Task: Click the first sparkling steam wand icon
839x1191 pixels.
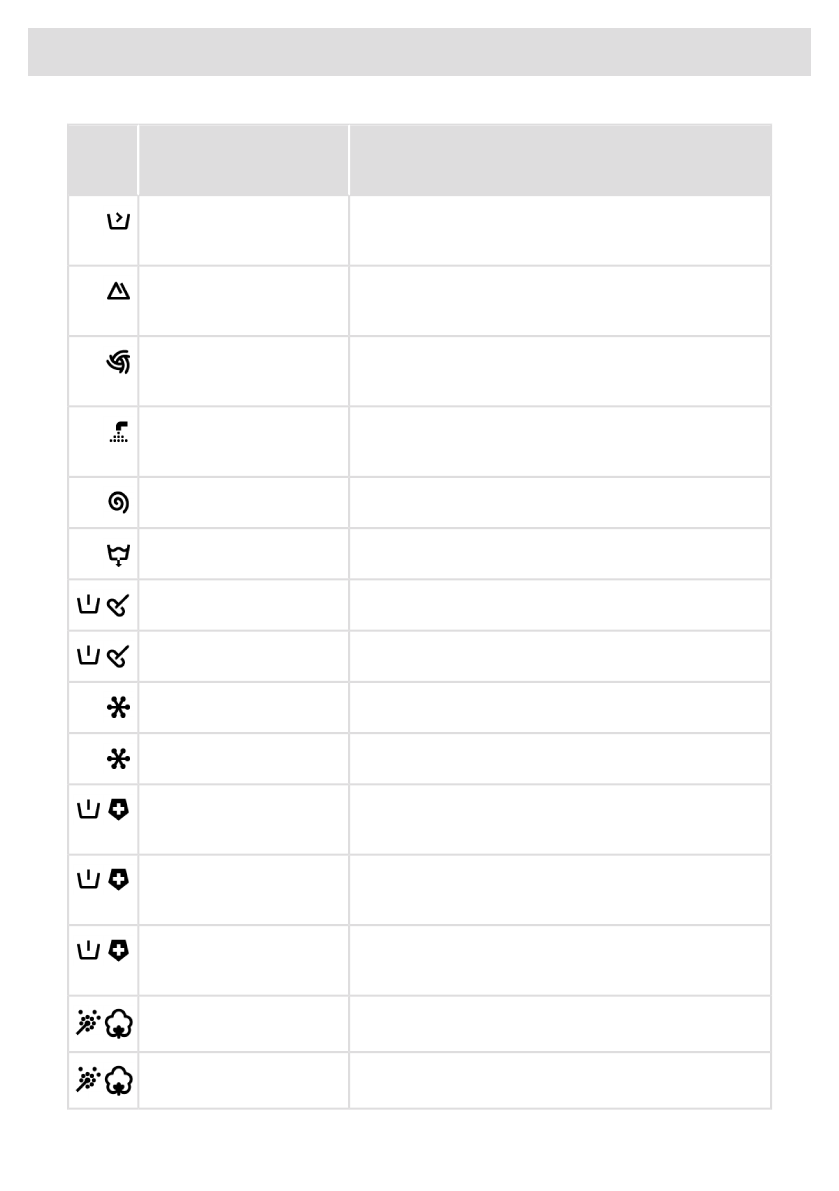Action: tap(89, 1023)
